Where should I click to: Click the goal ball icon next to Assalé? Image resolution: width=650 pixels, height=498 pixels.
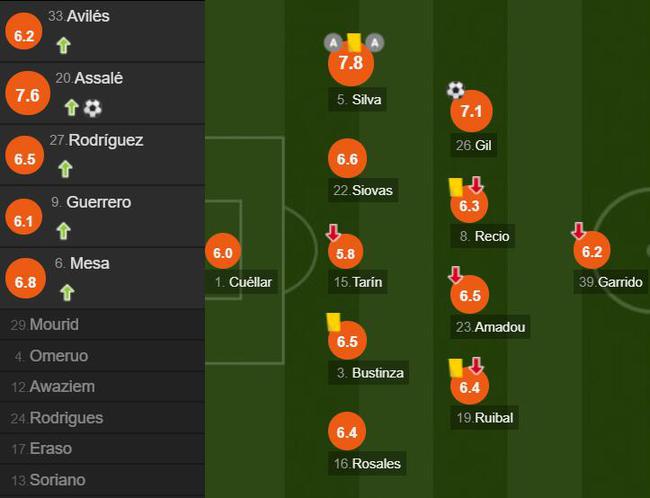(x=92, y=108)
